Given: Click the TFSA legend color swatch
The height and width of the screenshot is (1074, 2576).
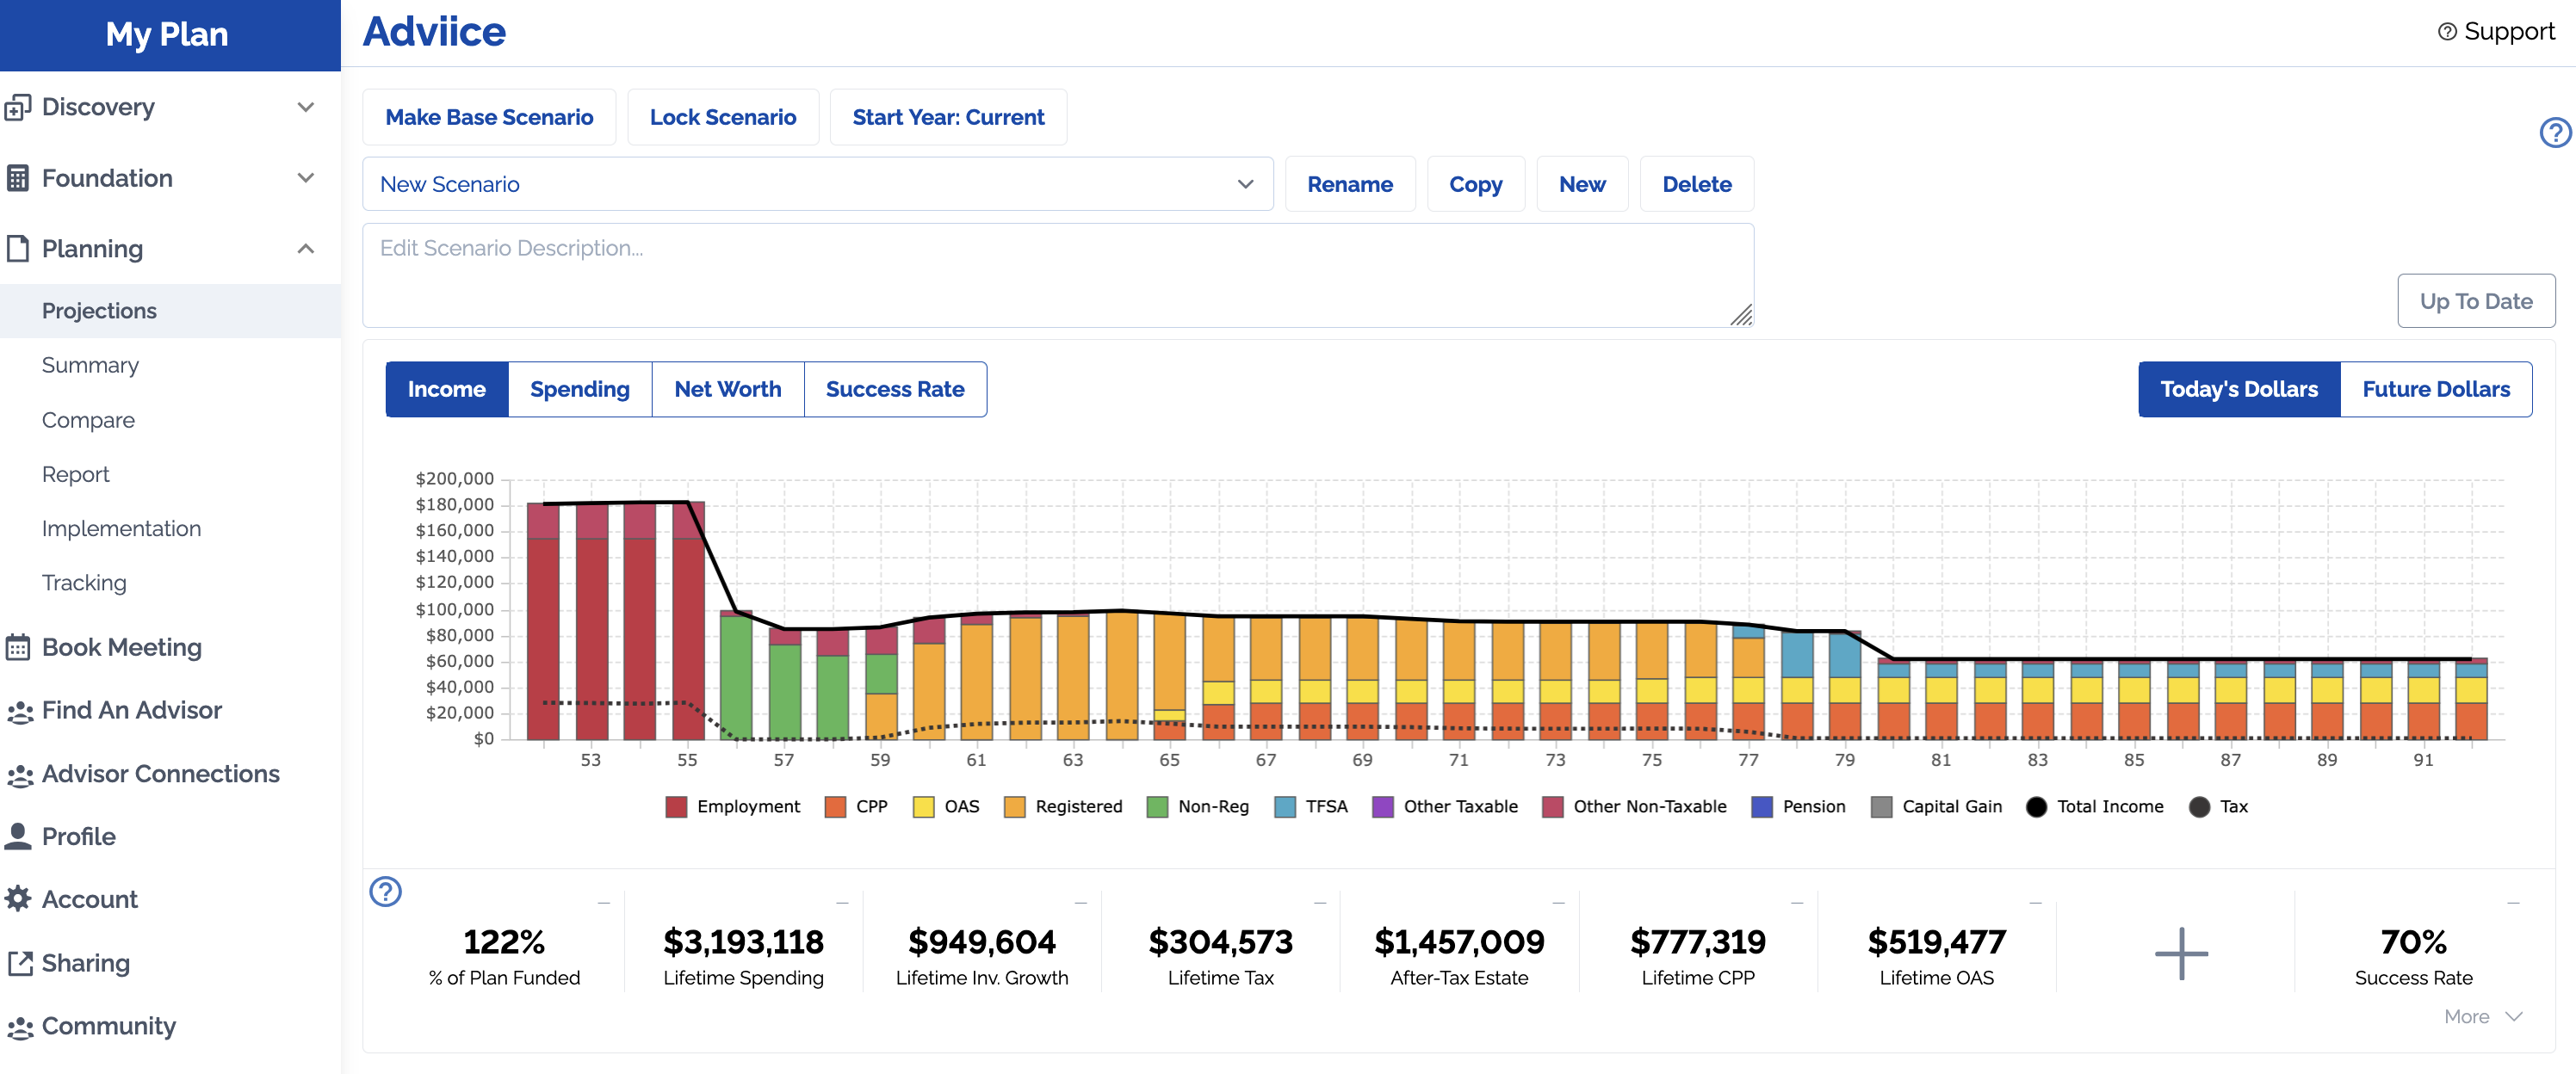Looking at the screenshot, I should coord(1285,807).
